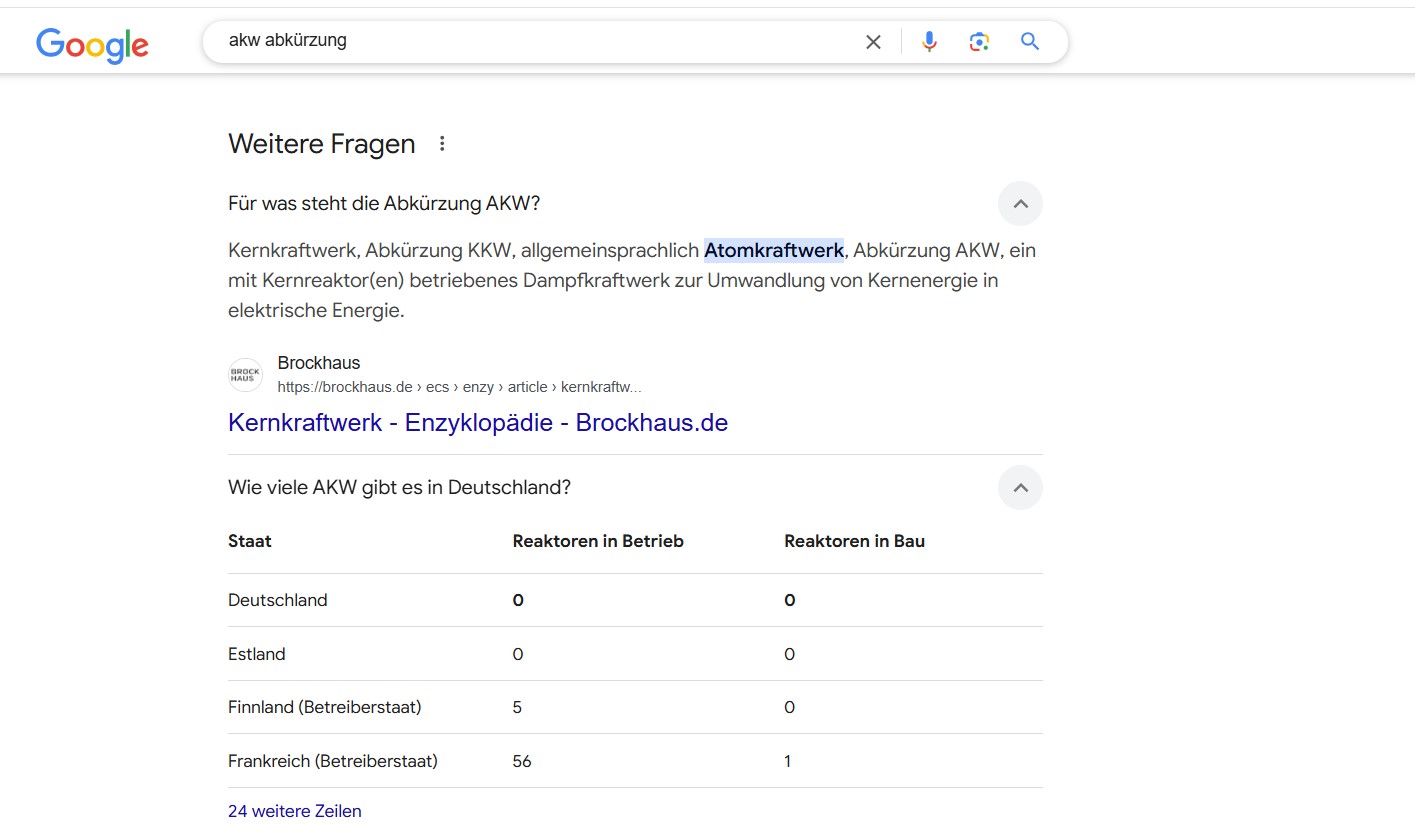Select the Frankreich (Betreiberstaat) table row
Screen dimensions: 1415x835
(333, 761)
